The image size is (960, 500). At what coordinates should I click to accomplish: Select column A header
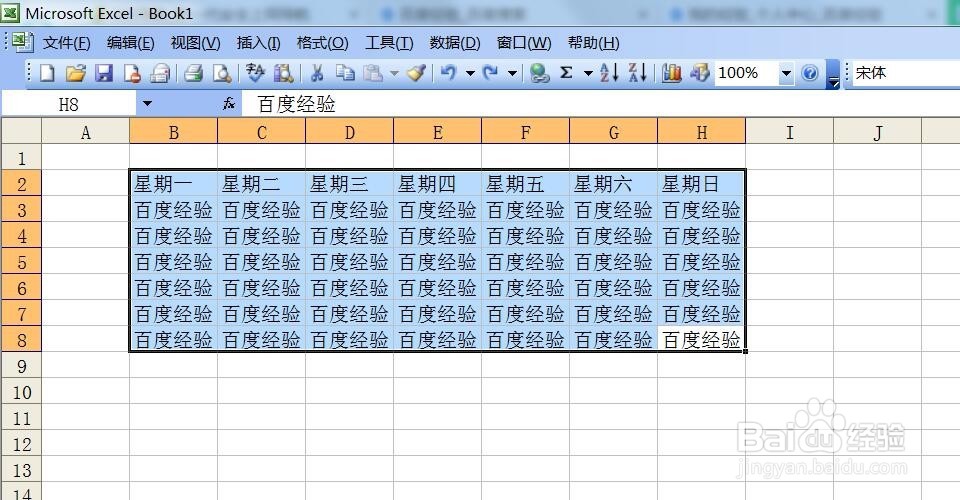coord(86,132)
